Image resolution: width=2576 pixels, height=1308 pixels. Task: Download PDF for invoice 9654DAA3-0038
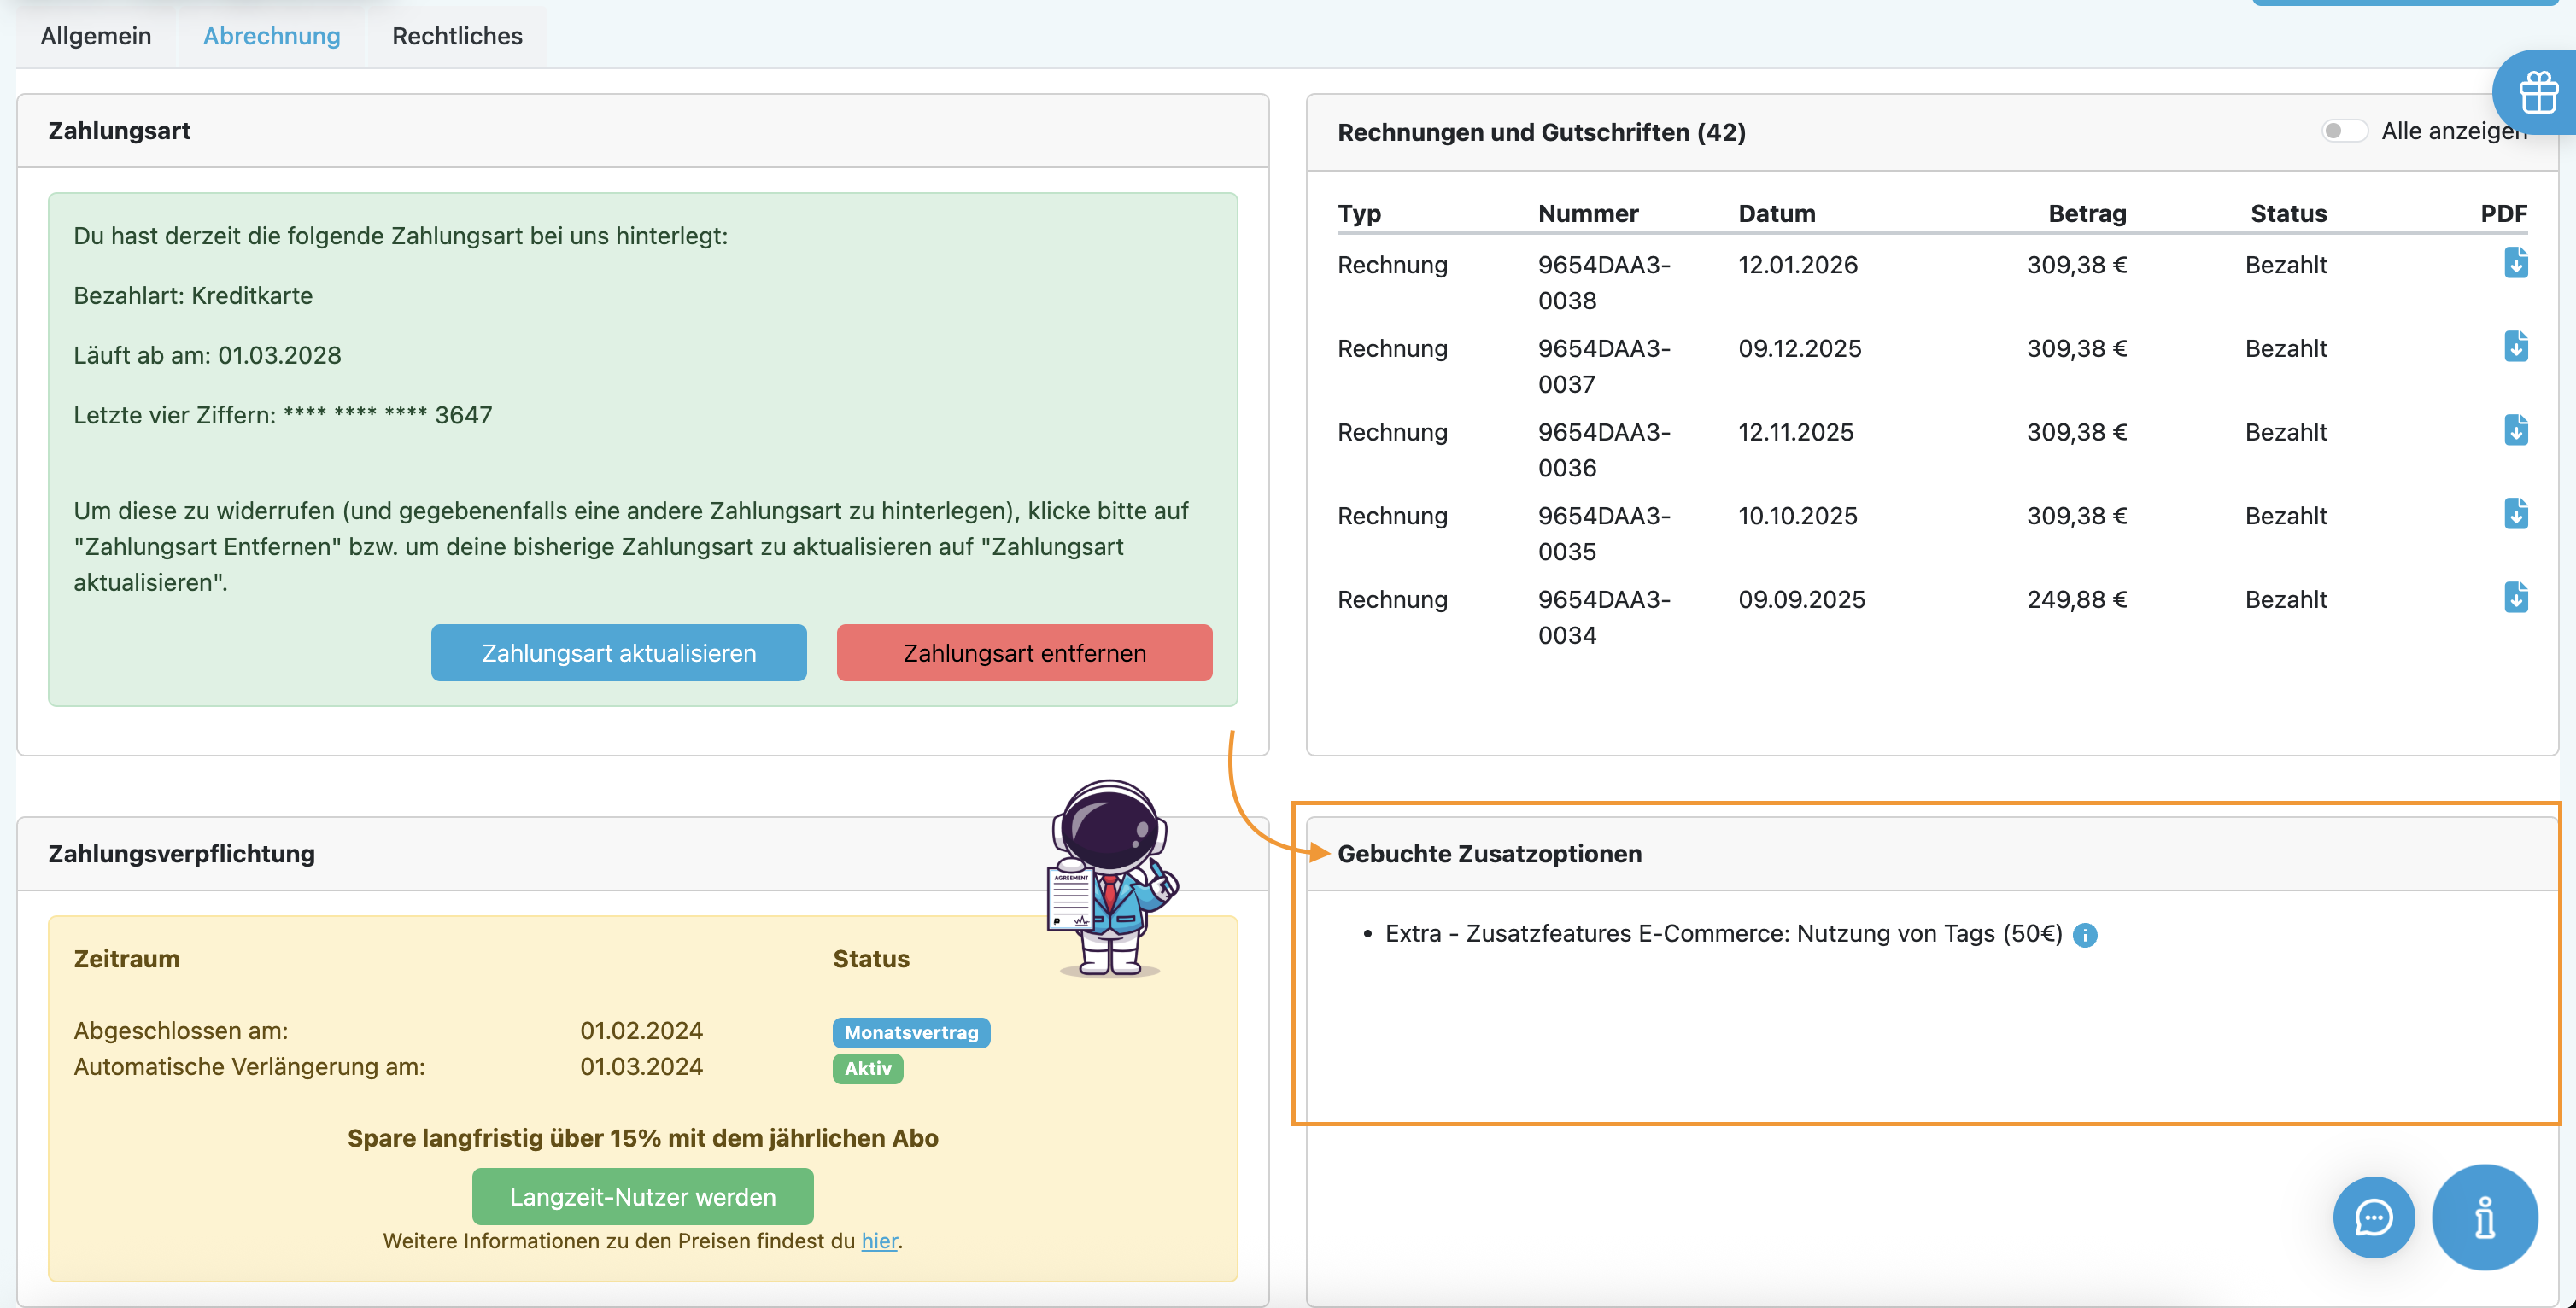tap(2515, 263)
